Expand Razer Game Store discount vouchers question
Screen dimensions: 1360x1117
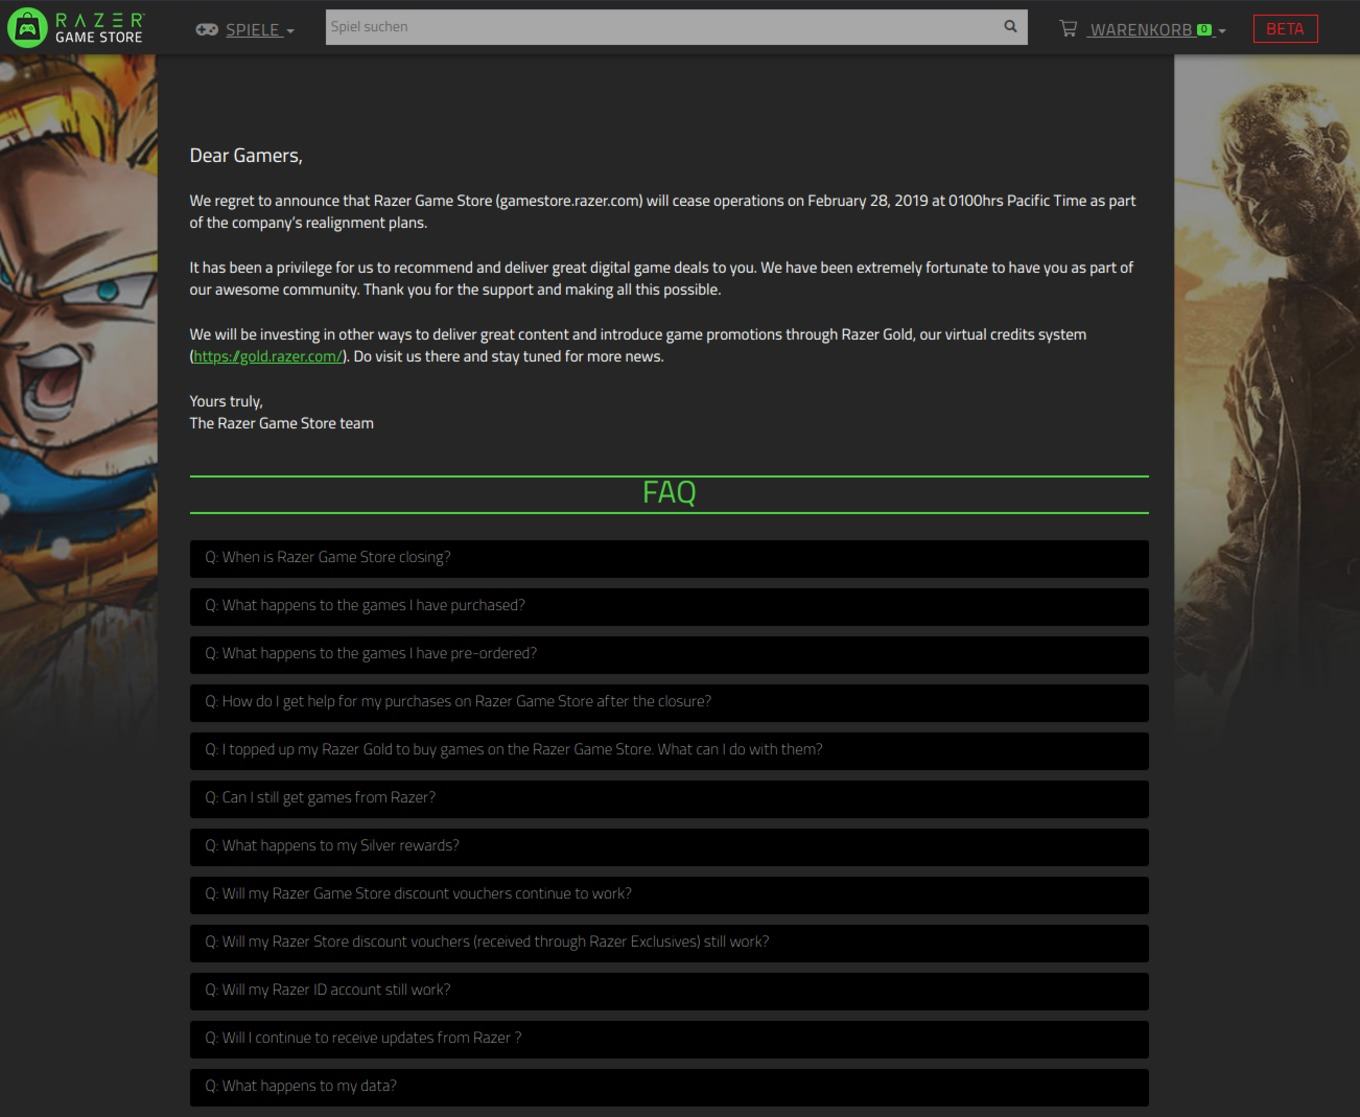669,894
